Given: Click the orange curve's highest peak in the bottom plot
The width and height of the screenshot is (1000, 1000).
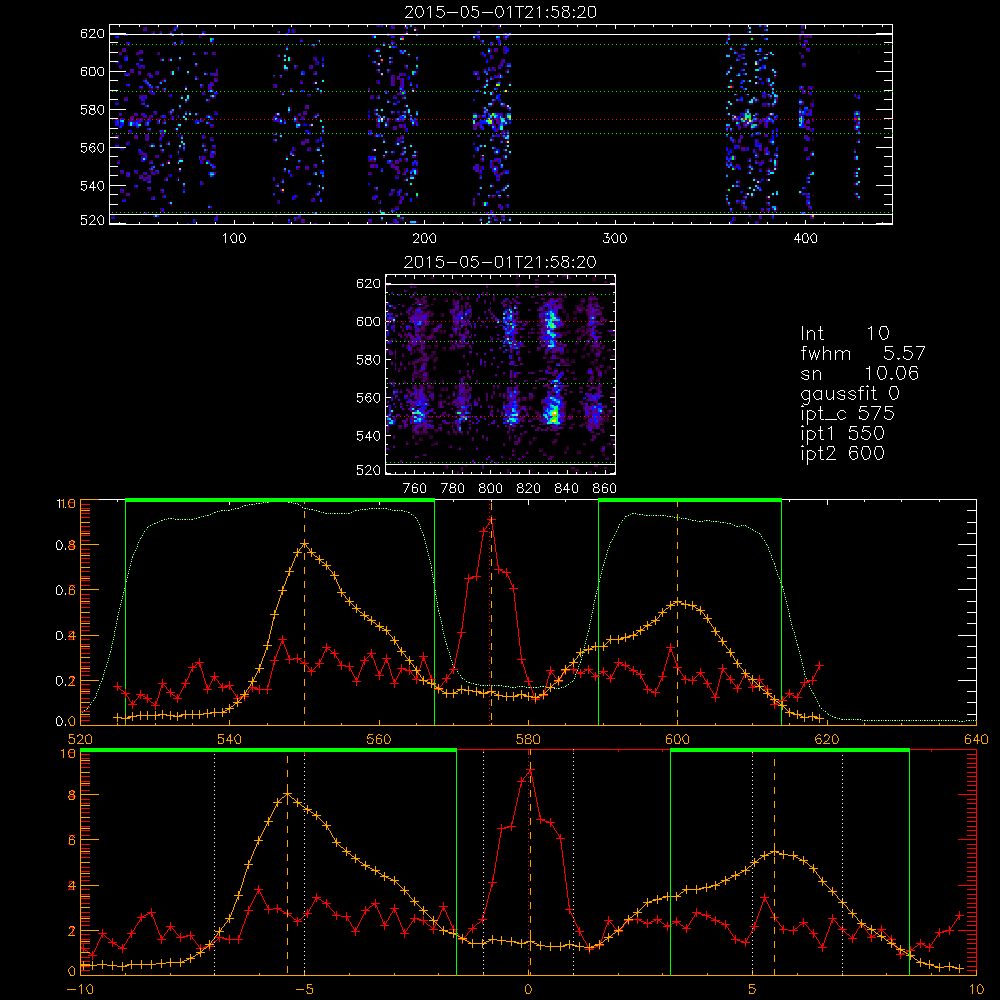Looking at the screenshot, I should (x=288, y=795).
